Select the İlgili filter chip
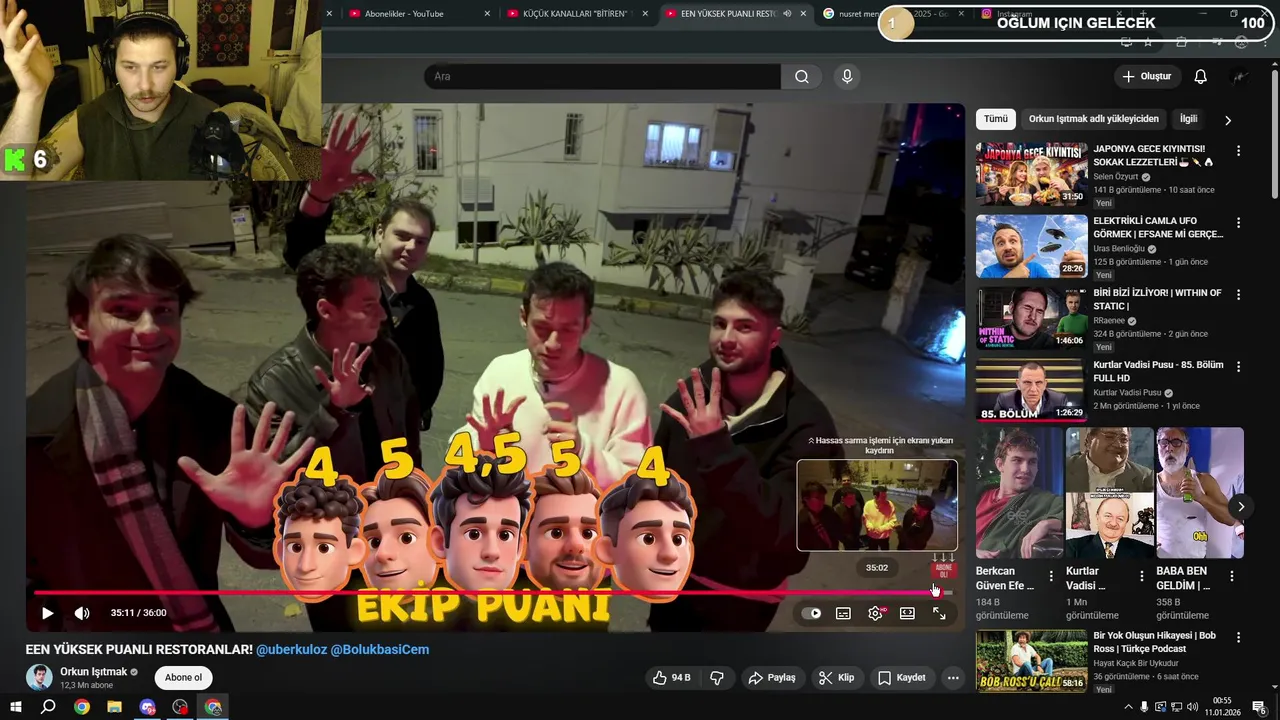 [x=1188, y=119]
